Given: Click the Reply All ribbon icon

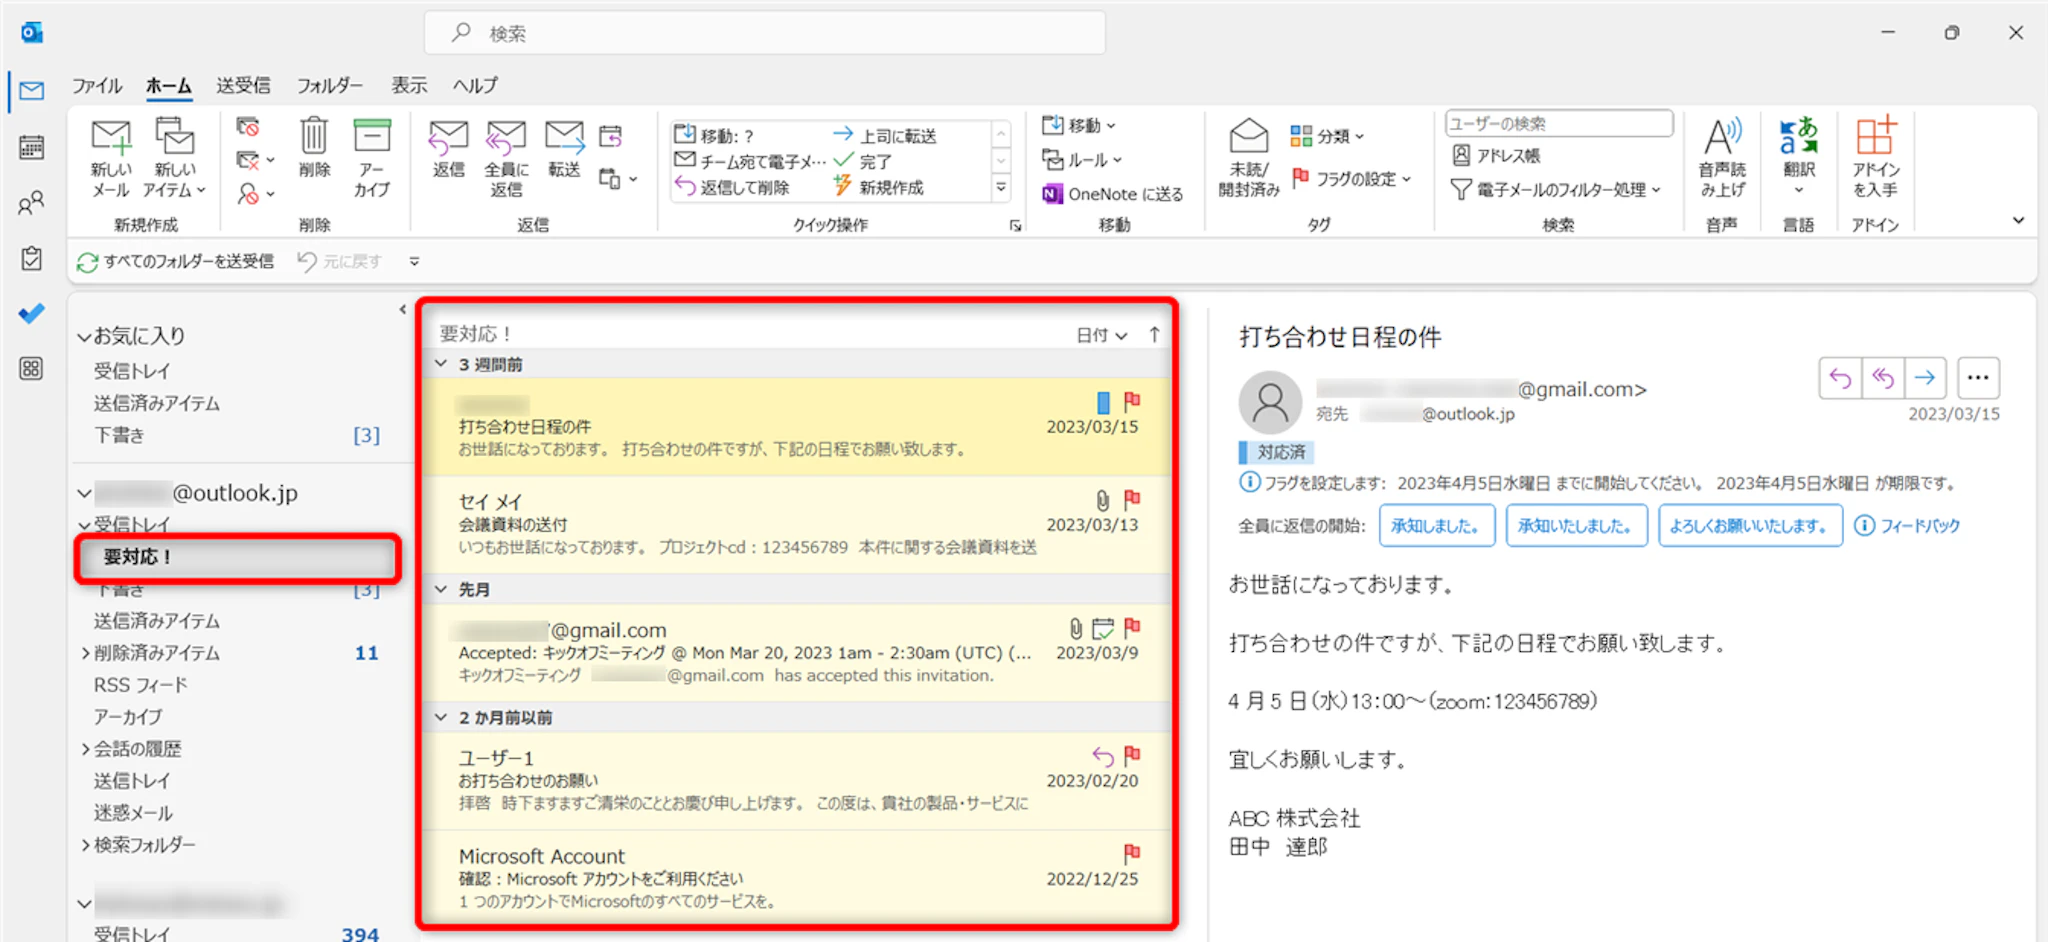Looking at the screenshot, I should tap(506, 138).
